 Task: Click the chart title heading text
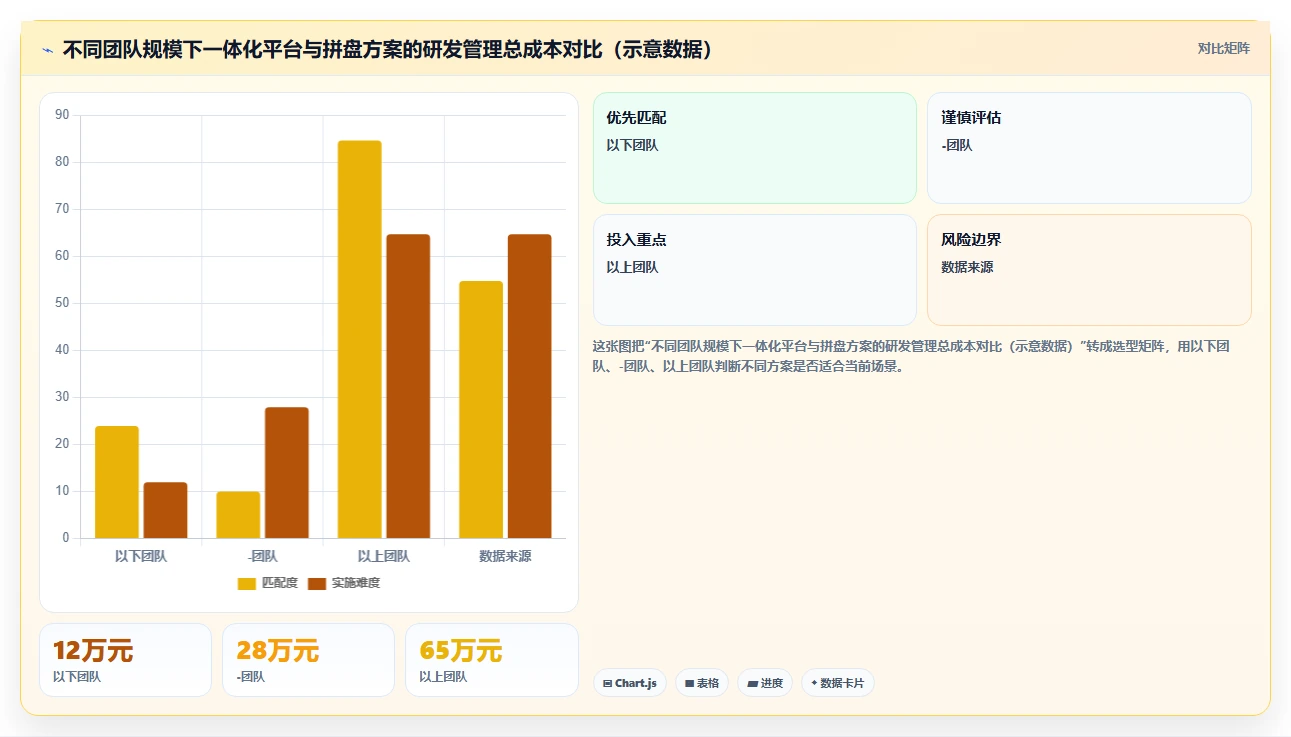(387, 50)
